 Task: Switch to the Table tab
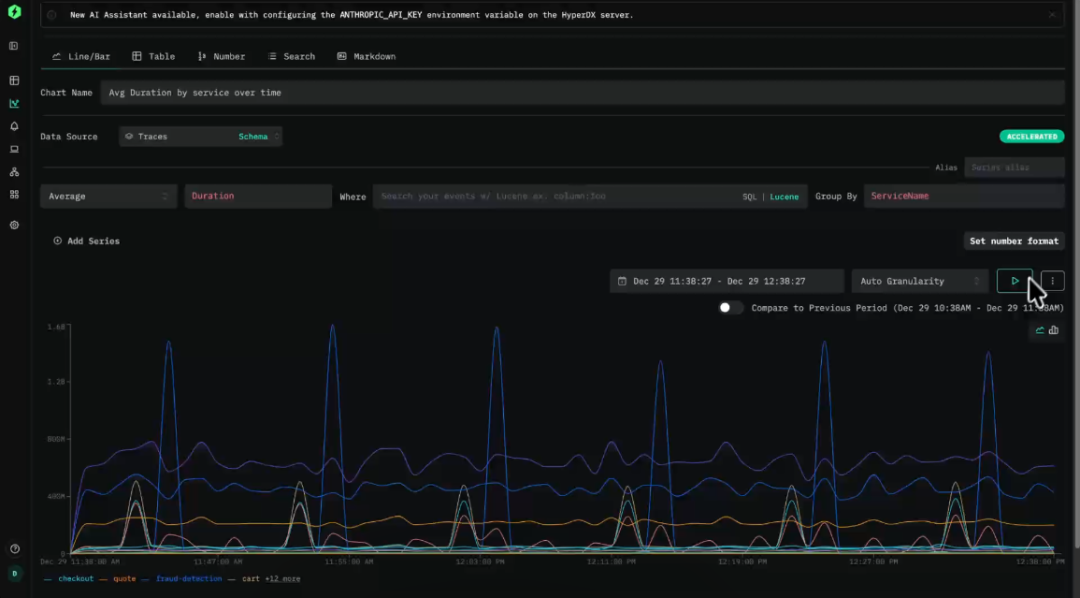(x=154, y=56)
